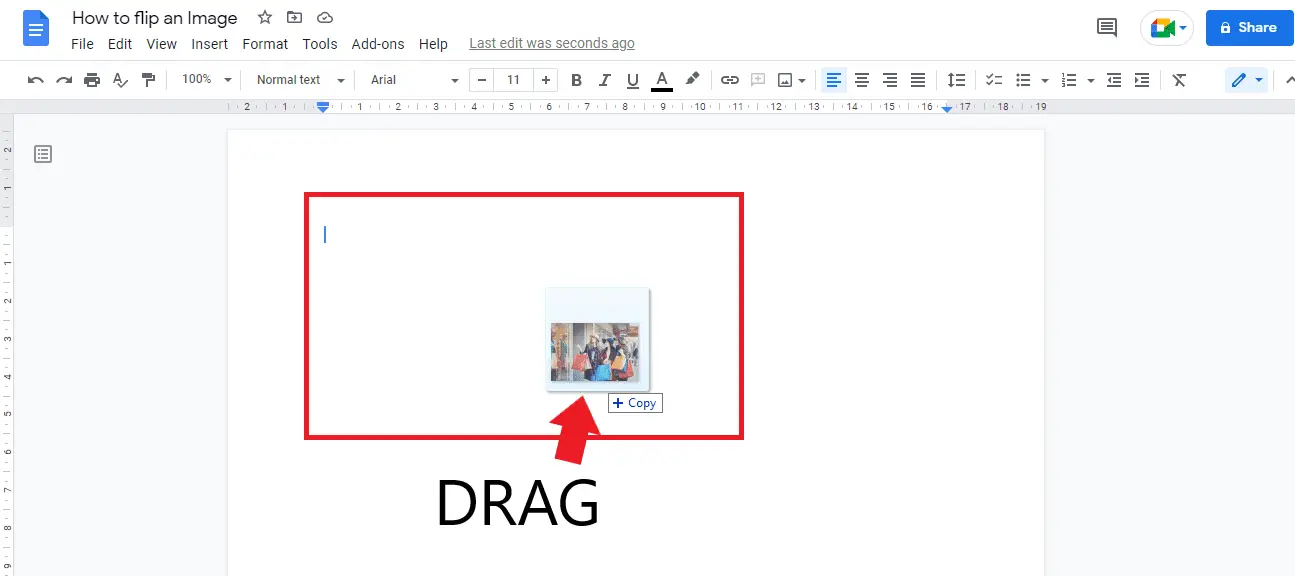1295x576 pixels.
Task: Click the Share button
Action: (x=1249, y=28)
